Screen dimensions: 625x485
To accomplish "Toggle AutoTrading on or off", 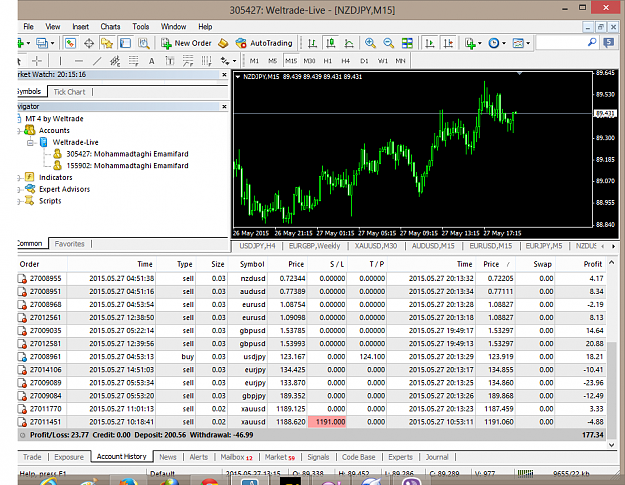I will click(x=264, y=43).
